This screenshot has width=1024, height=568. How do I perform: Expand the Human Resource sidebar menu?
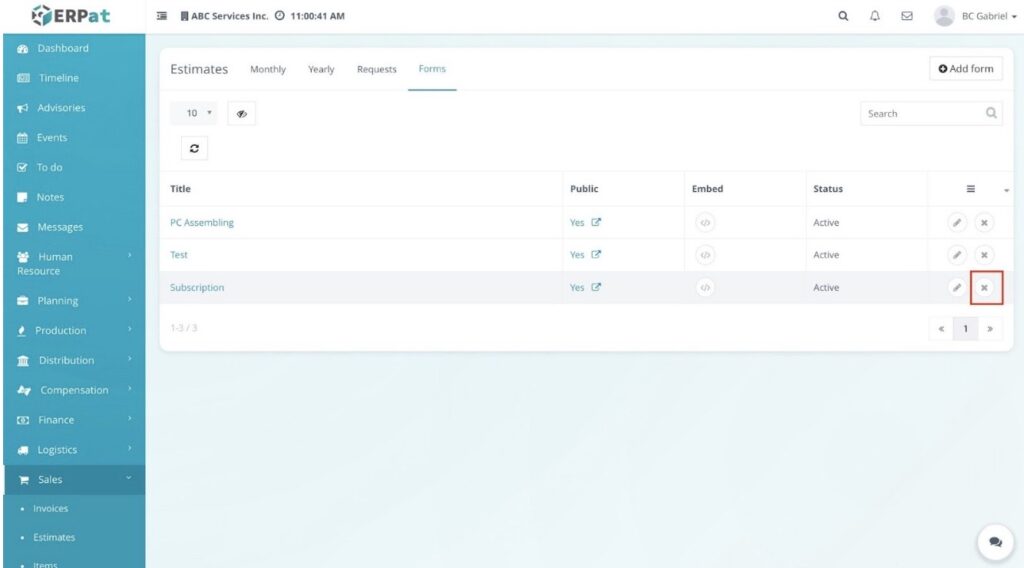[72, 263]
